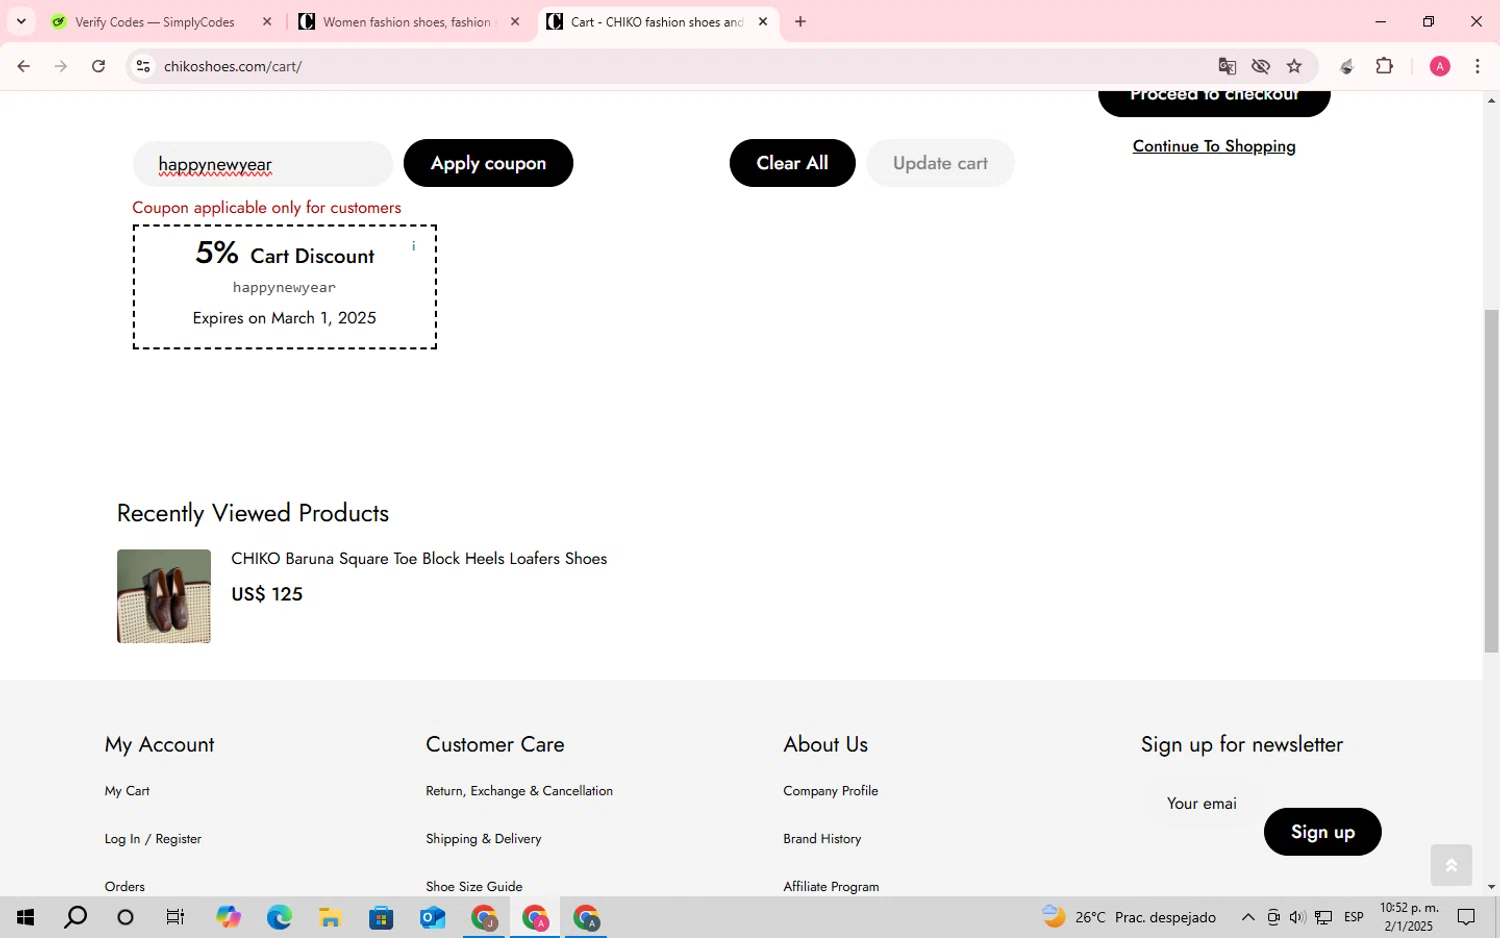
Task: Open Log In / Register link
Action: tap(153, 839)
